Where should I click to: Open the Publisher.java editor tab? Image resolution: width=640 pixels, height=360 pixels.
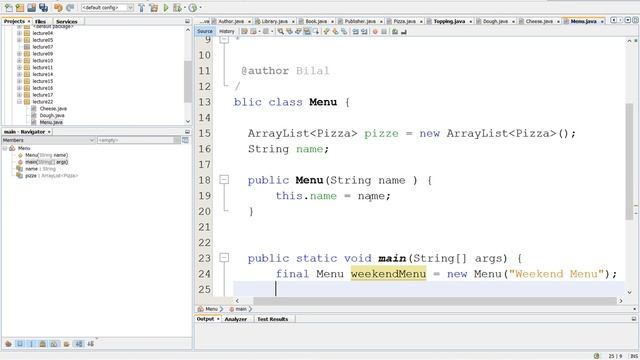point(360,21)
